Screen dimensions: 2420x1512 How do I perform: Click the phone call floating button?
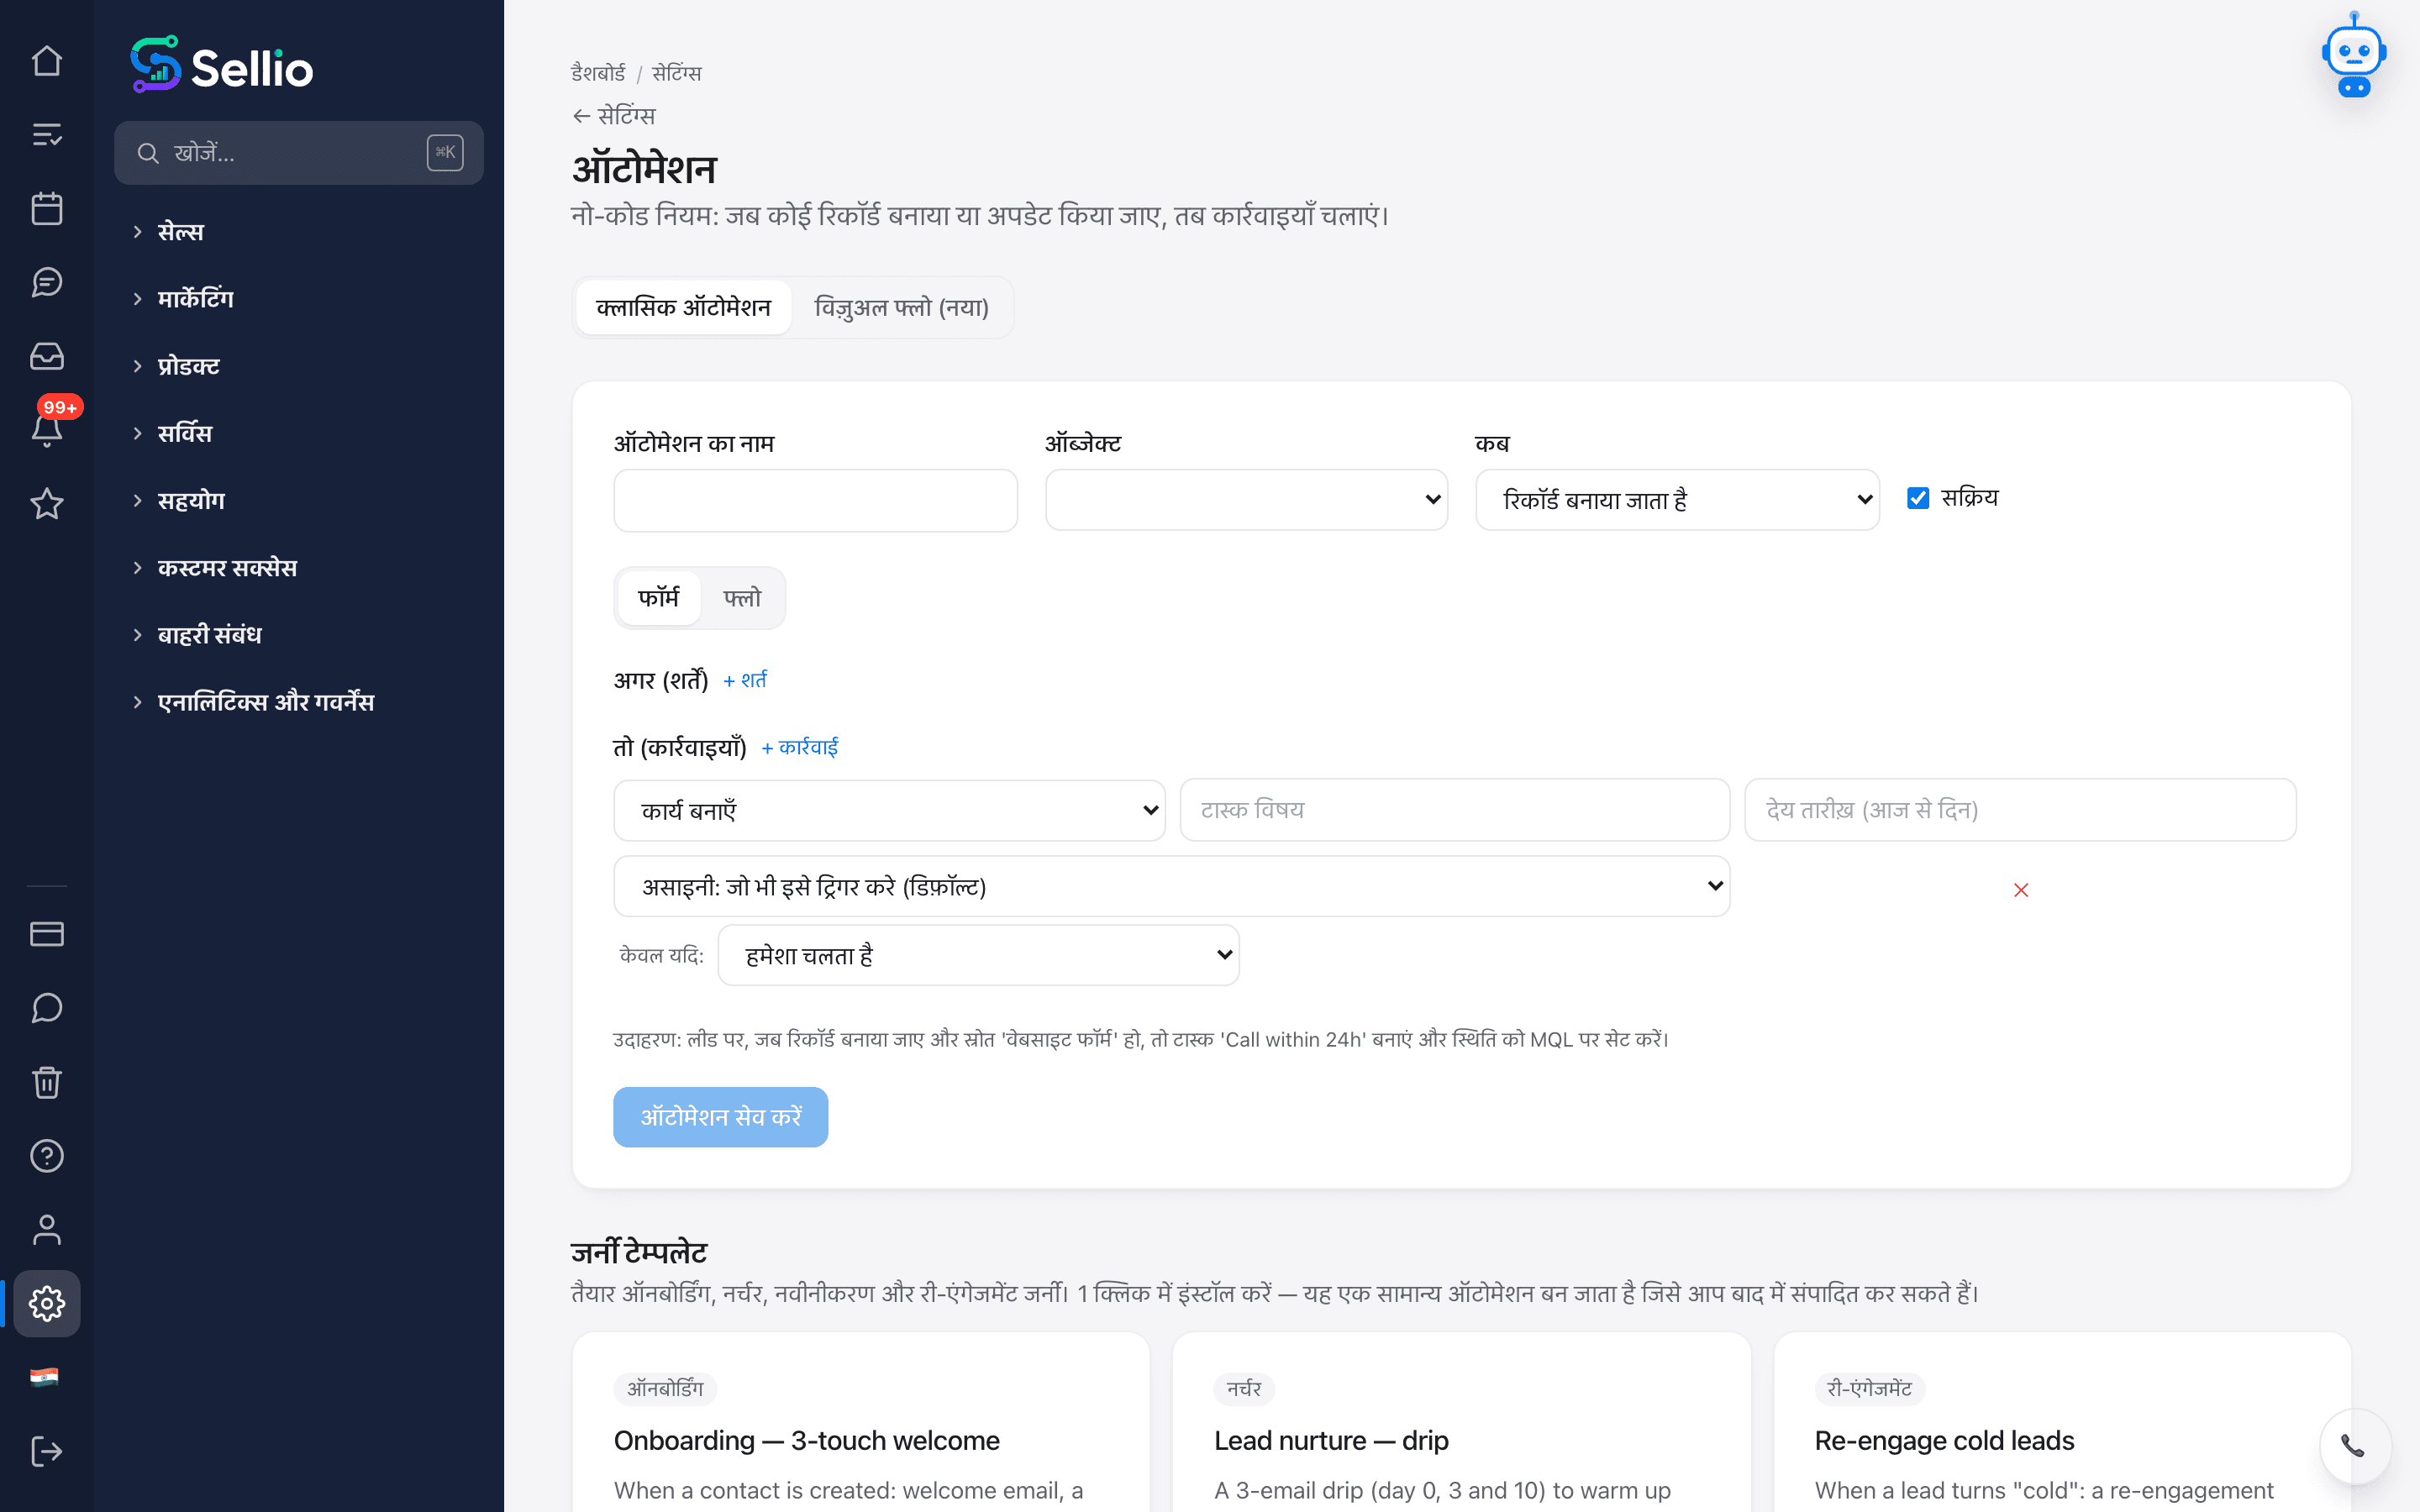point(2354,1445)
